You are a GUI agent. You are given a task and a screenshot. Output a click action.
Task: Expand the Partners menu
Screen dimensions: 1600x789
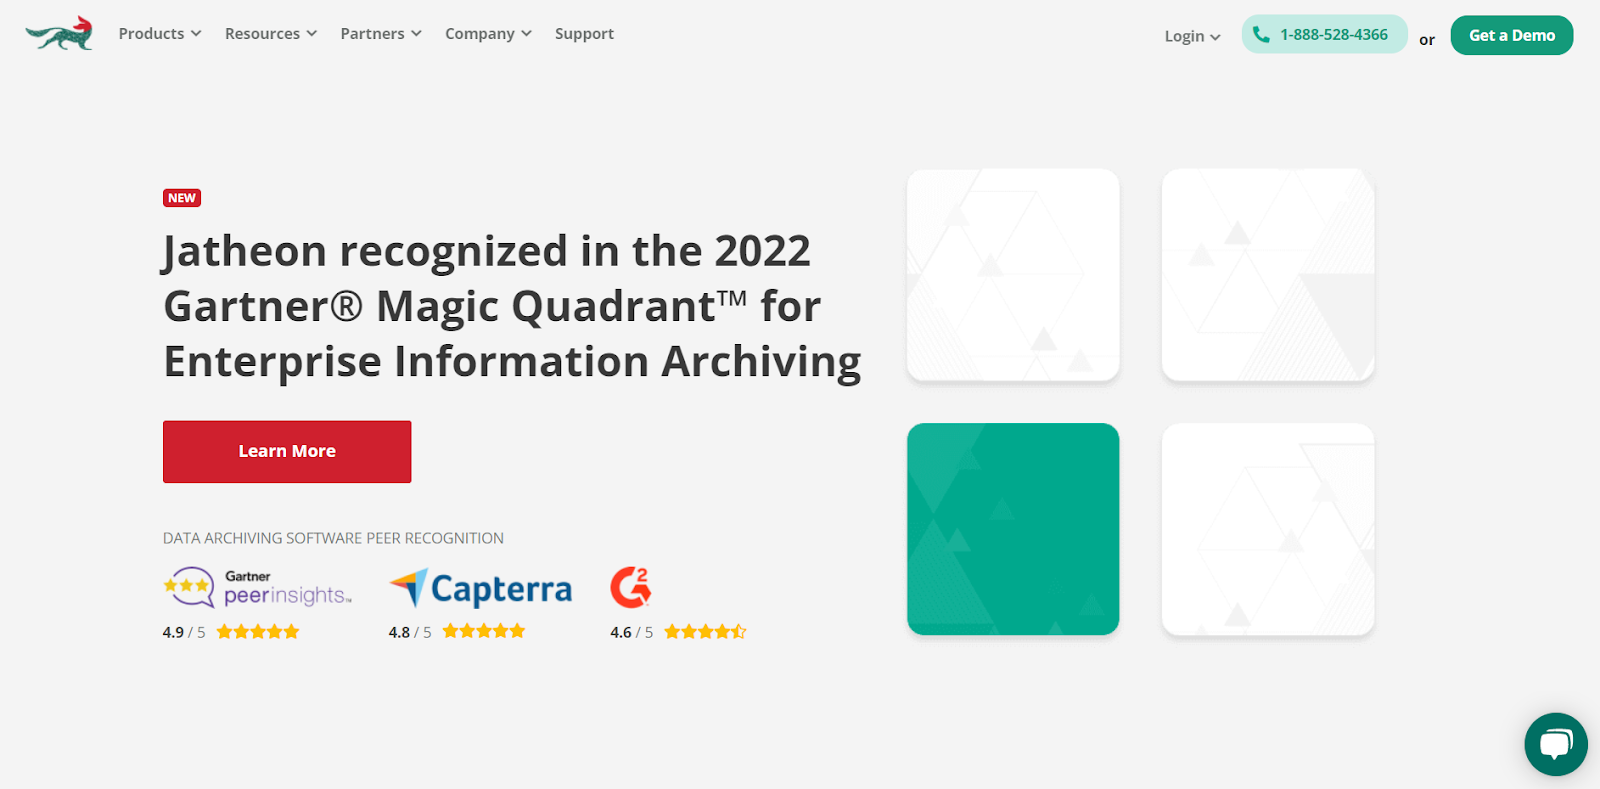point(381,34)
